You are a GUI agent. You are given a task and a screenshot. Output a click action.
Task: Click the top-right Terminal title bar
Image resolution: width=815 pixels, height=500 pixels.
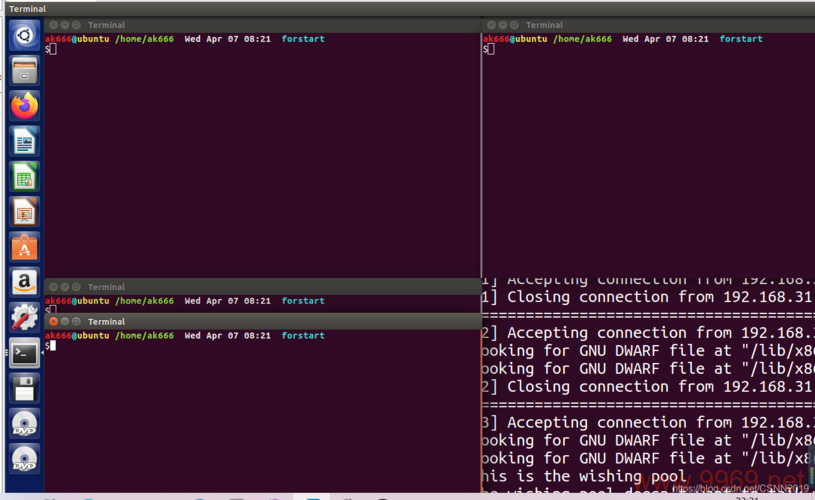[x=649, y=25]
